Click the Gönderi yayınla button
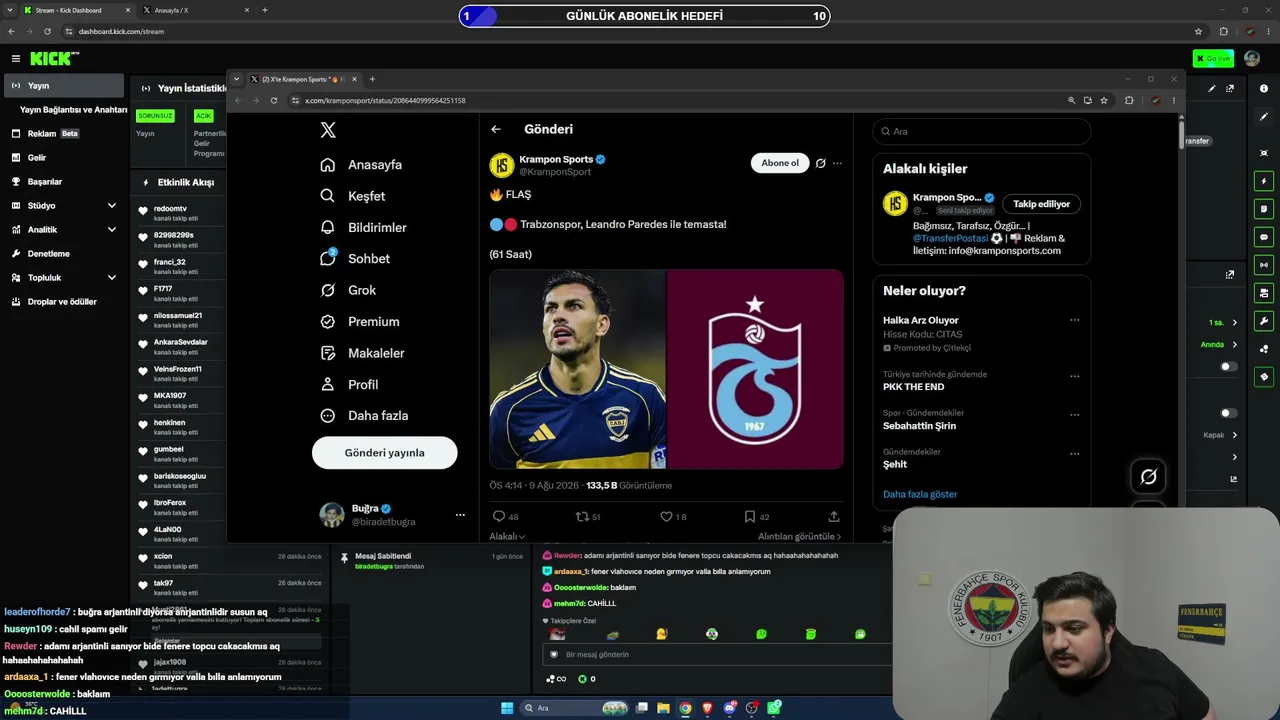The image size is (1280, 720). (385, 453)
